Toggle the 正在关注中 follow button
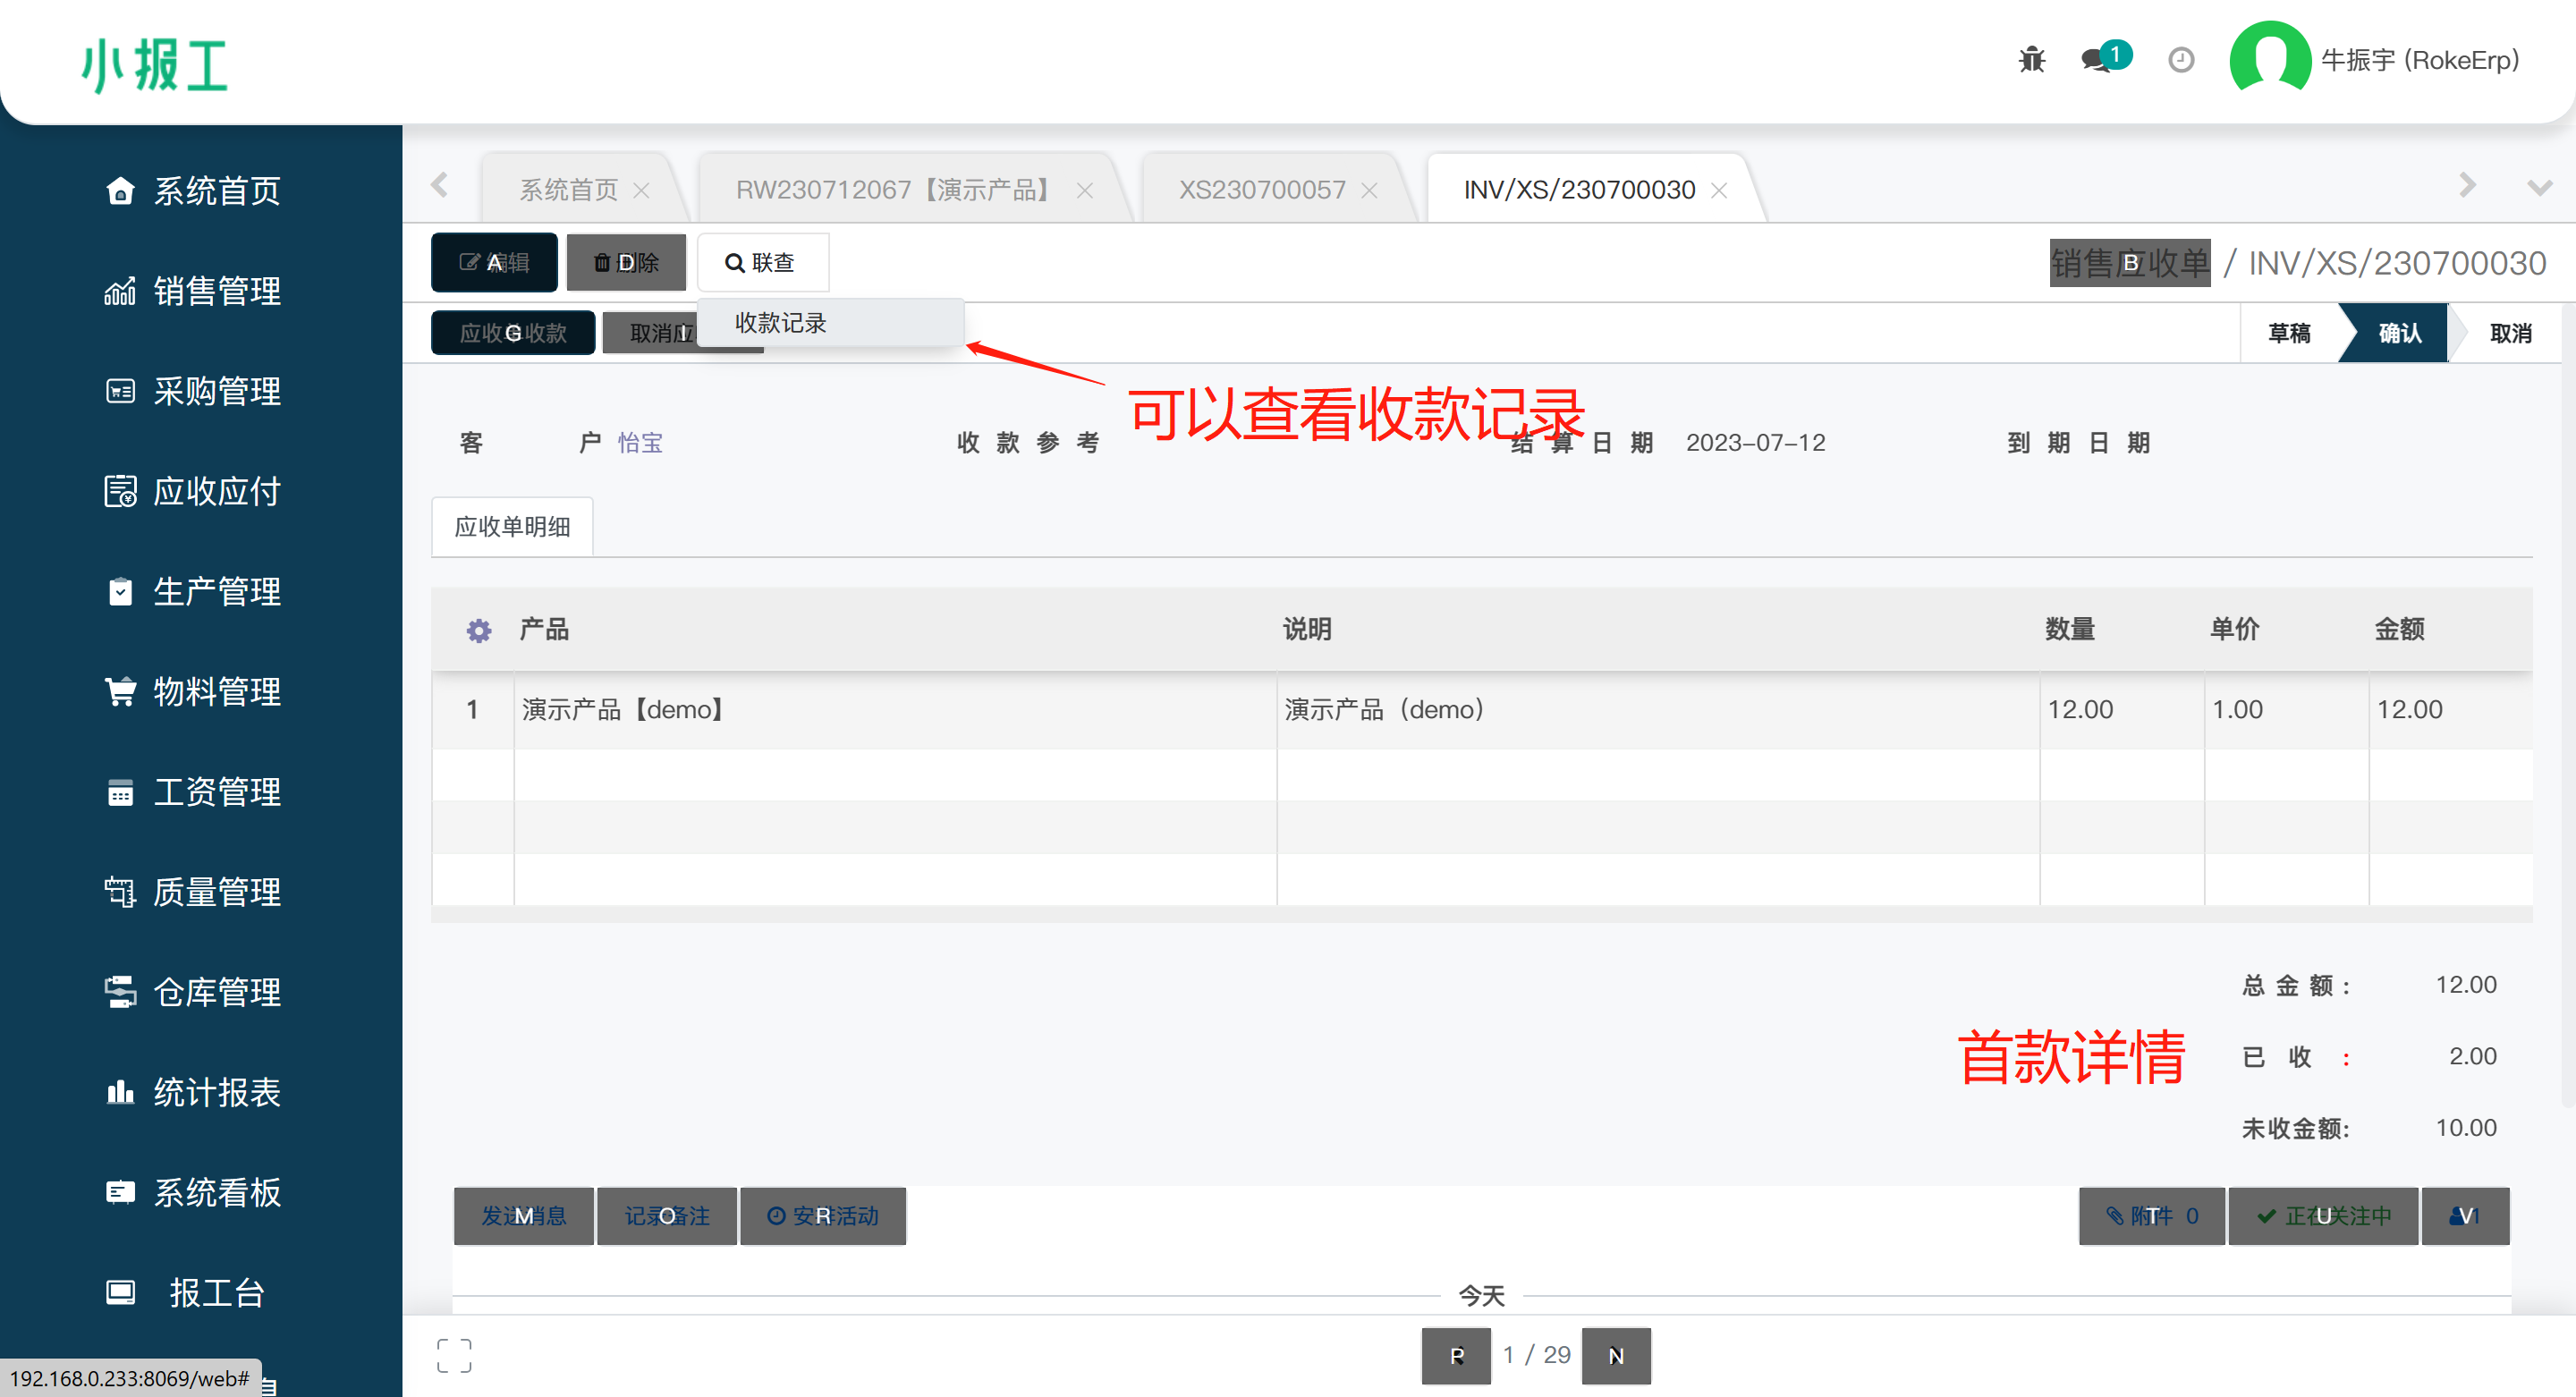 coord(2323,1216)
